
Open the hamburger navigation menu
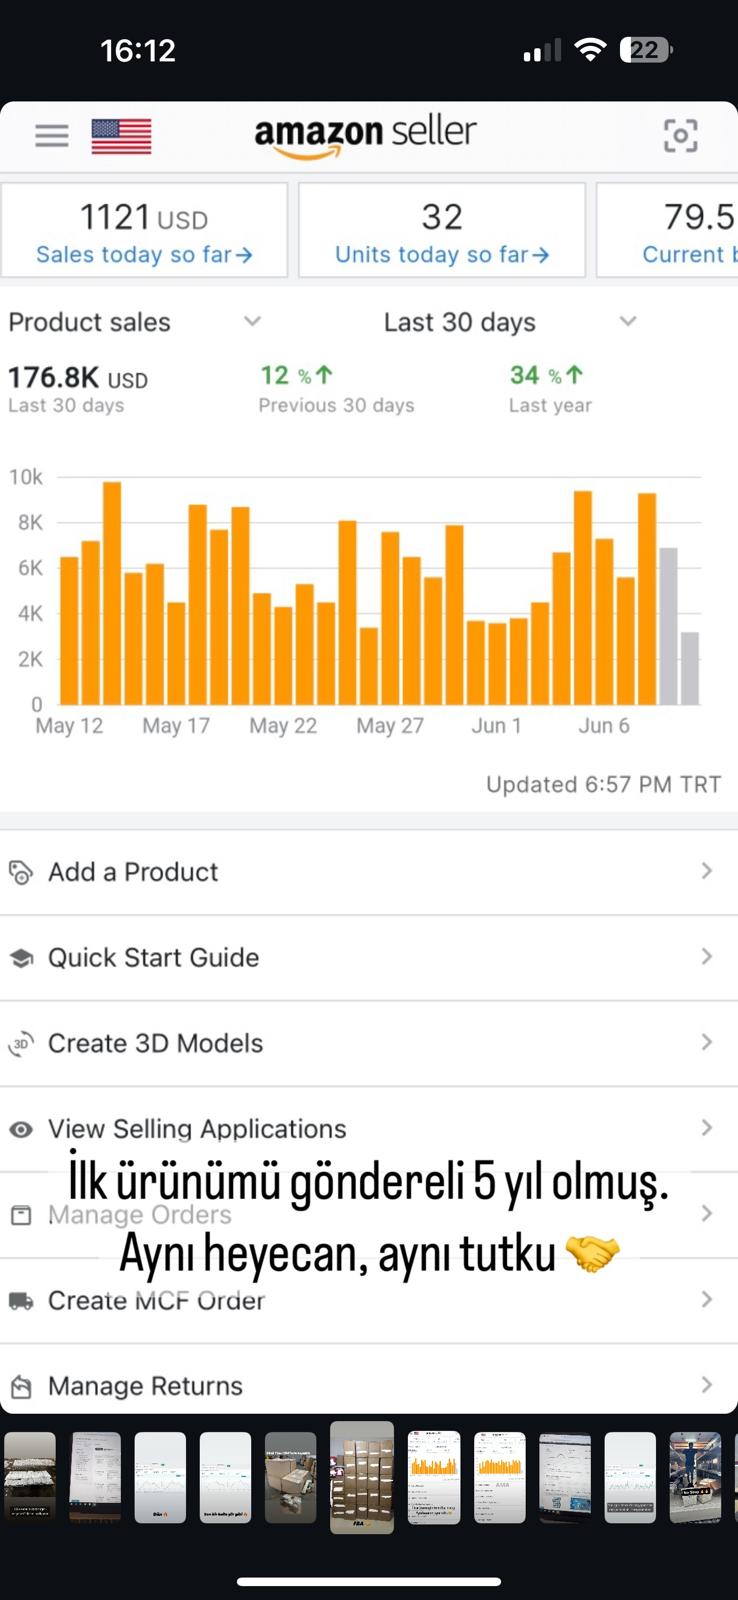tap(52, 135)
